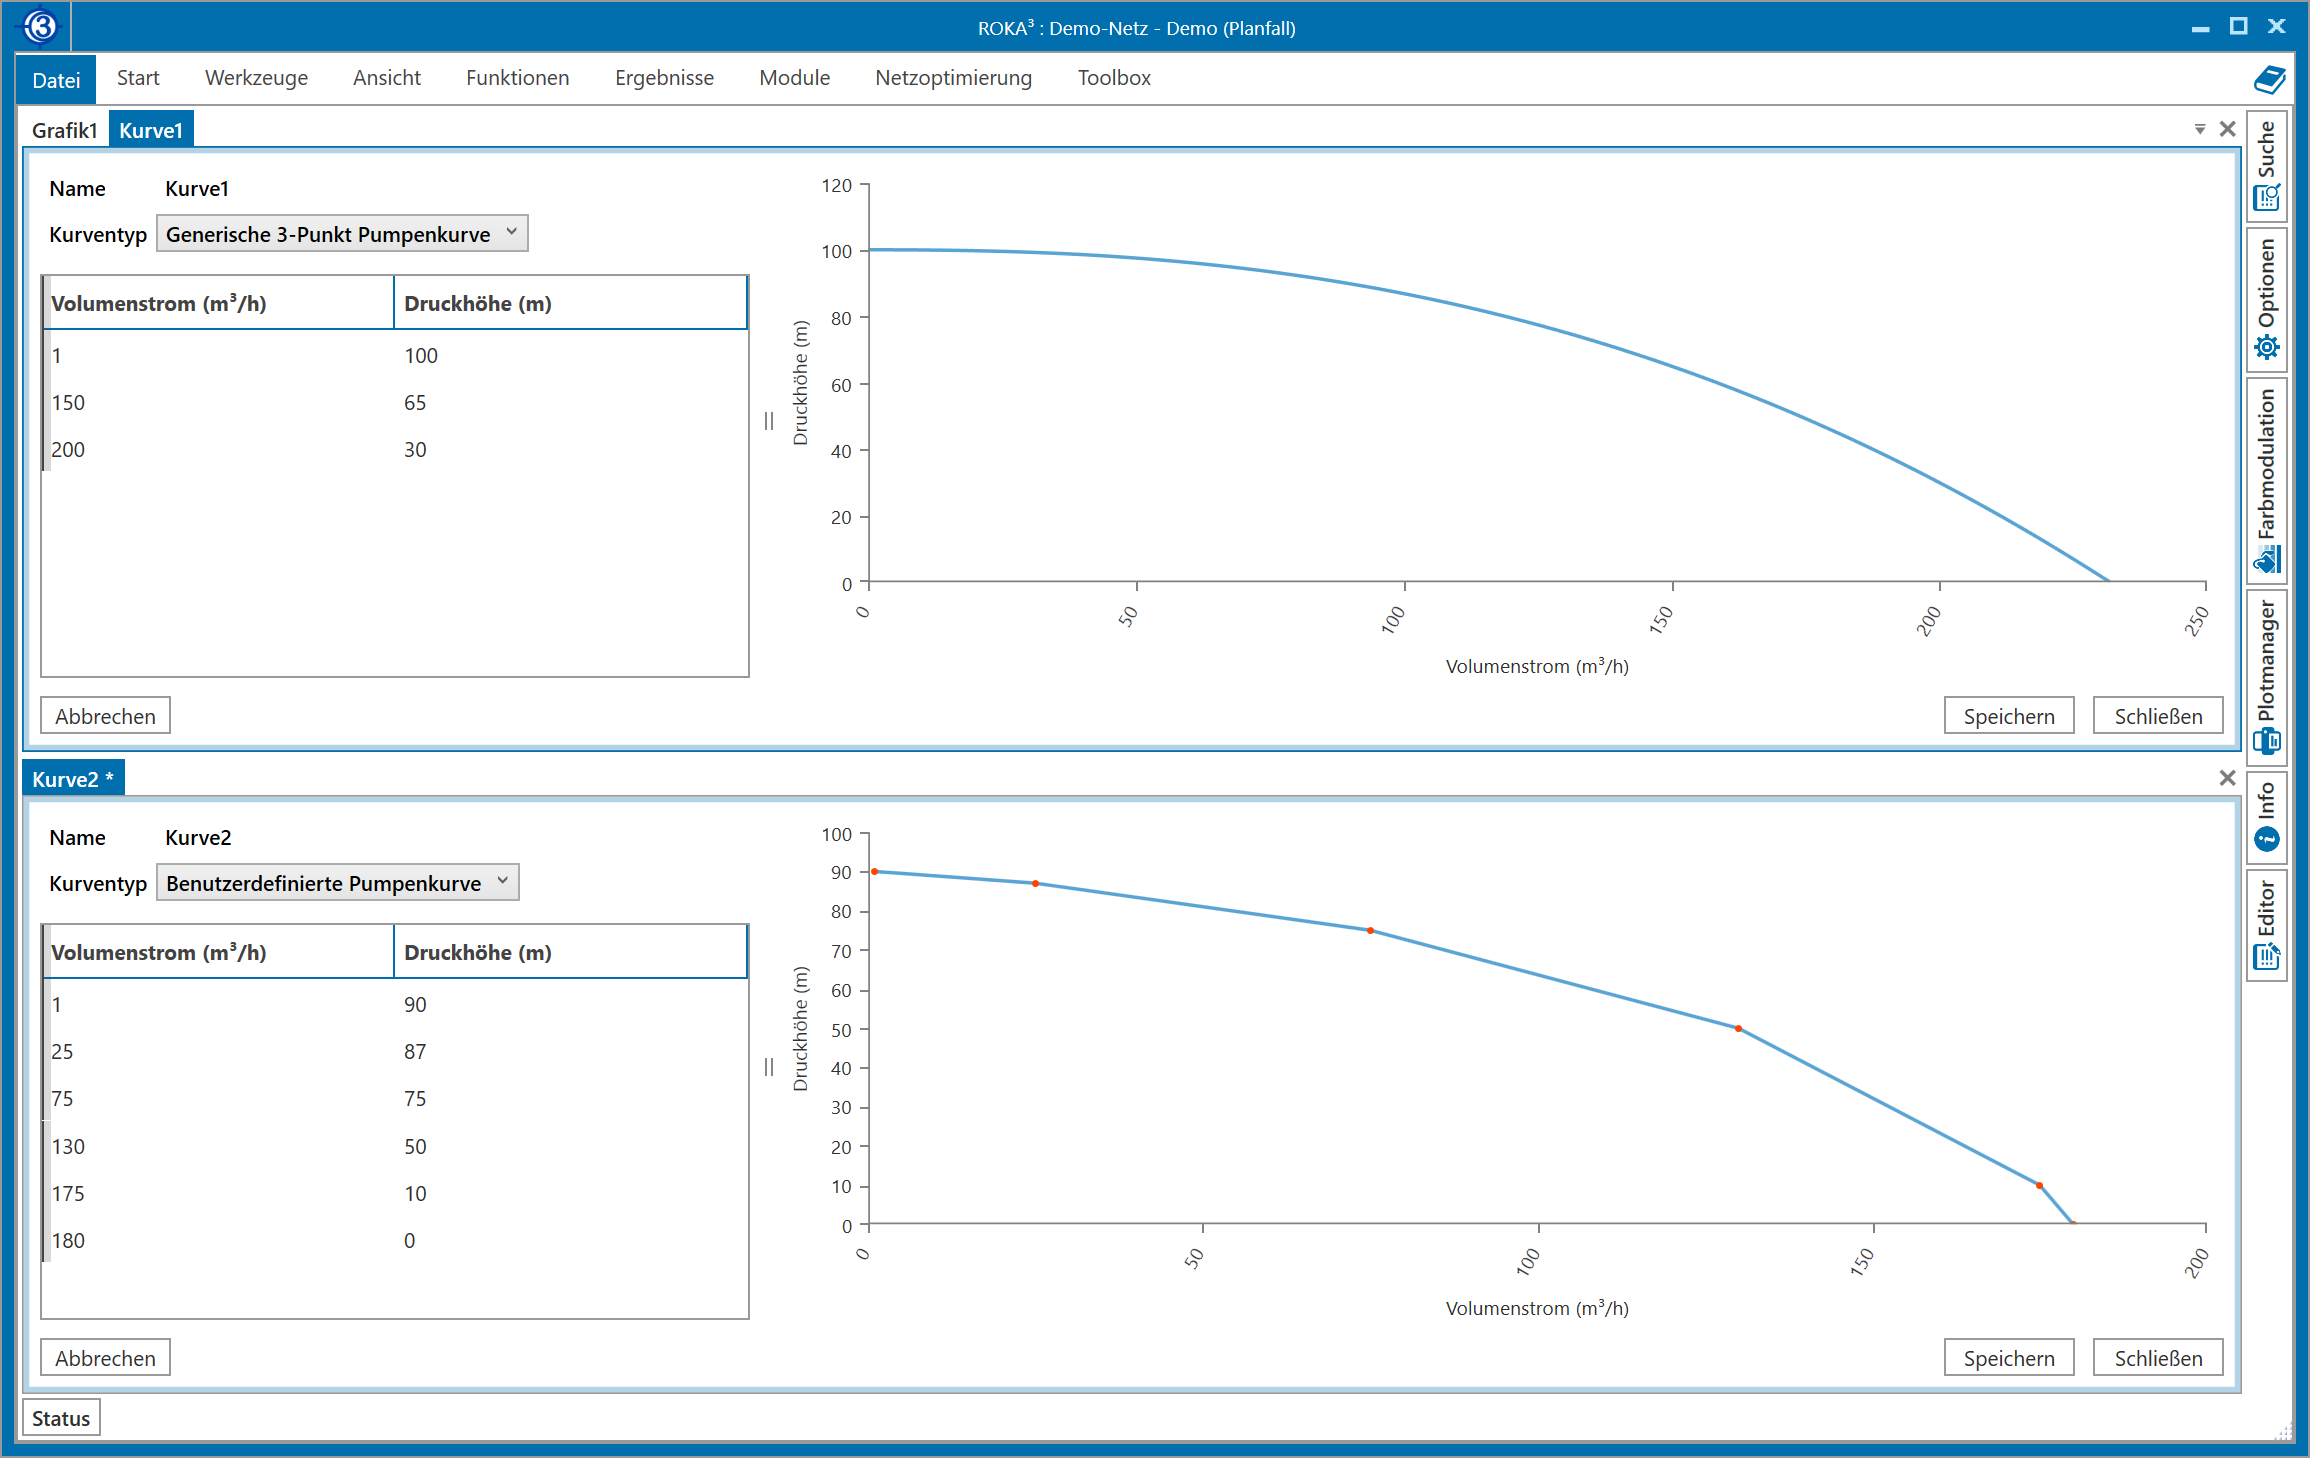
Task: Open the Ergebnisse ribbon tab
Action: pos(664,78)
